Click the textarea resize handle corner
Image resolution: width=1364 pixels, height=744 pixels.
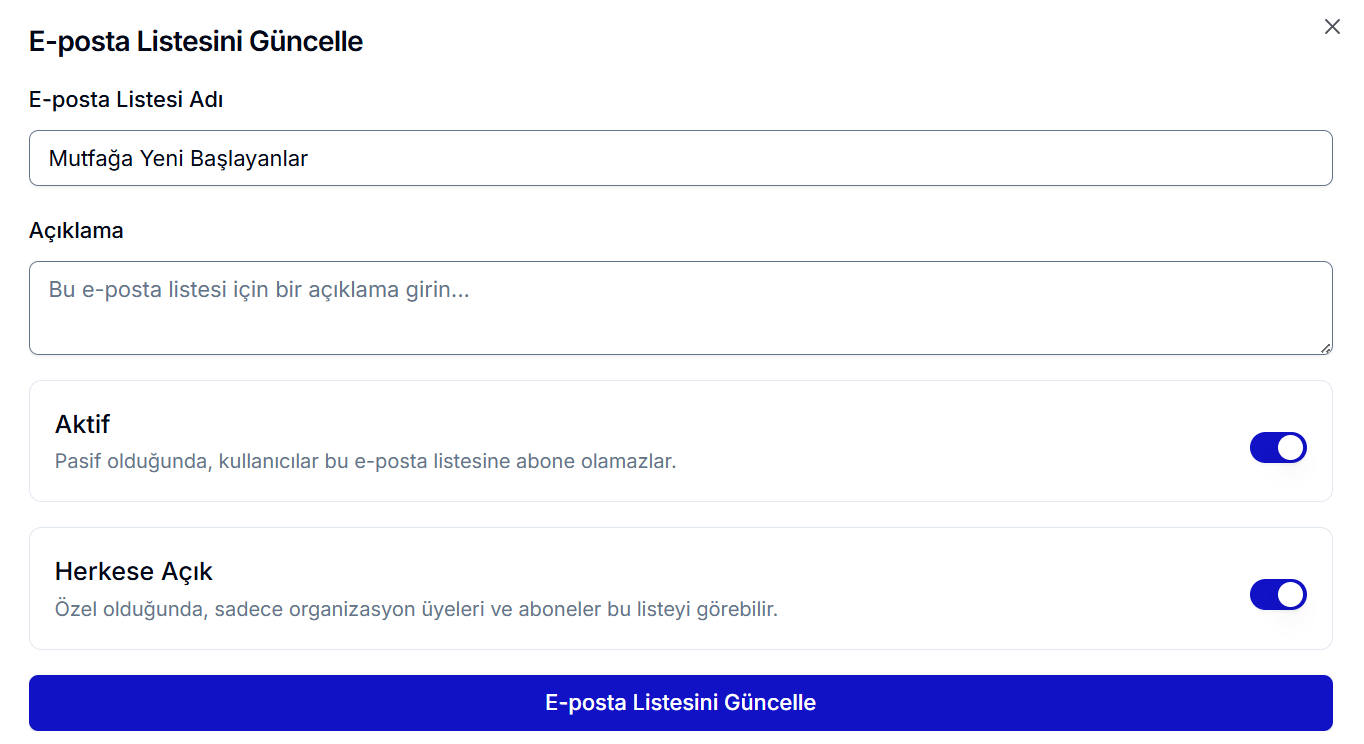point(1325,348)
